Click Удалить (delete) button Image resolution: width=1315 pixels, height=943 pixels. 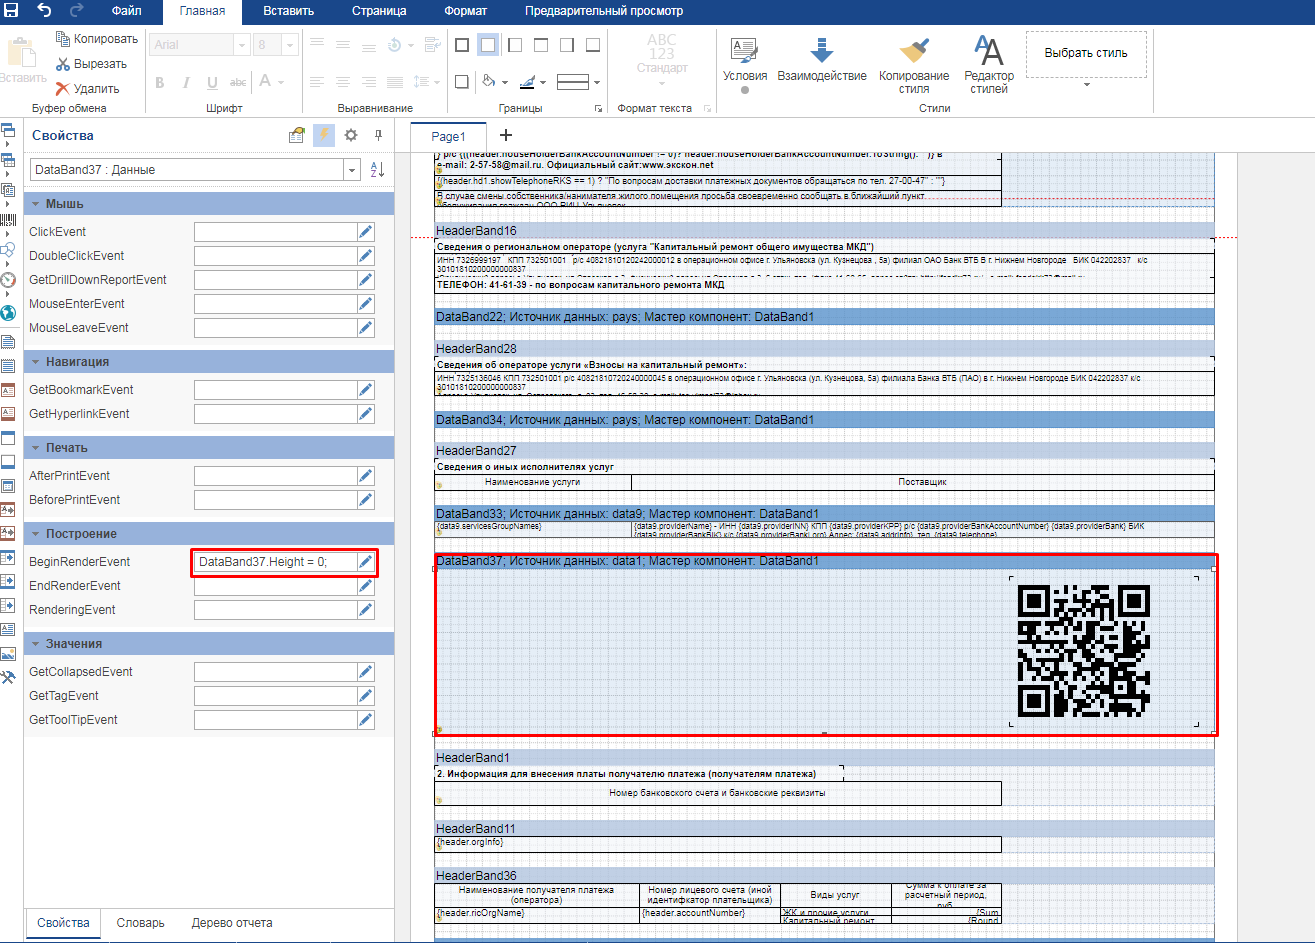88,89
